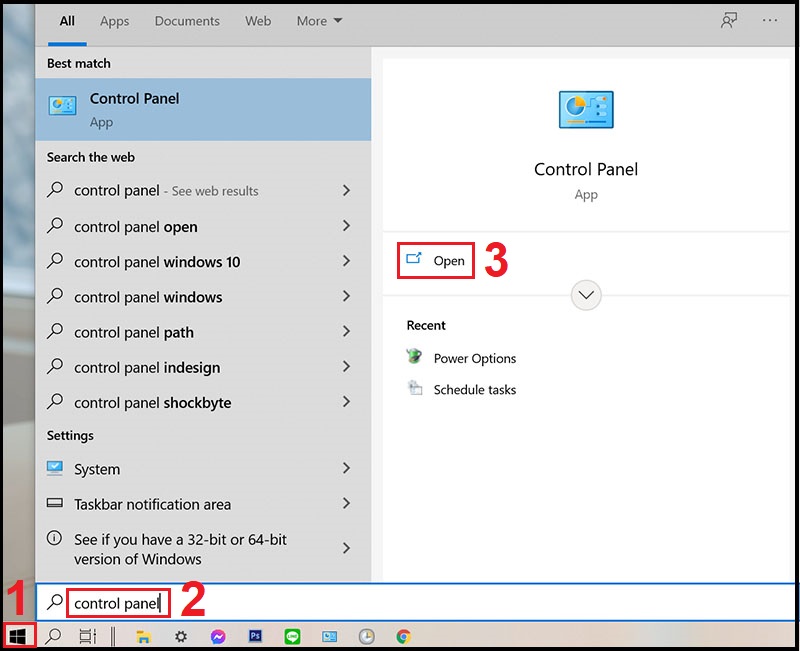Select Control Panel best match result
Image resolution: width=800 pixels, height=651 pixels.
pyautogui.click(x=203, y=109)
